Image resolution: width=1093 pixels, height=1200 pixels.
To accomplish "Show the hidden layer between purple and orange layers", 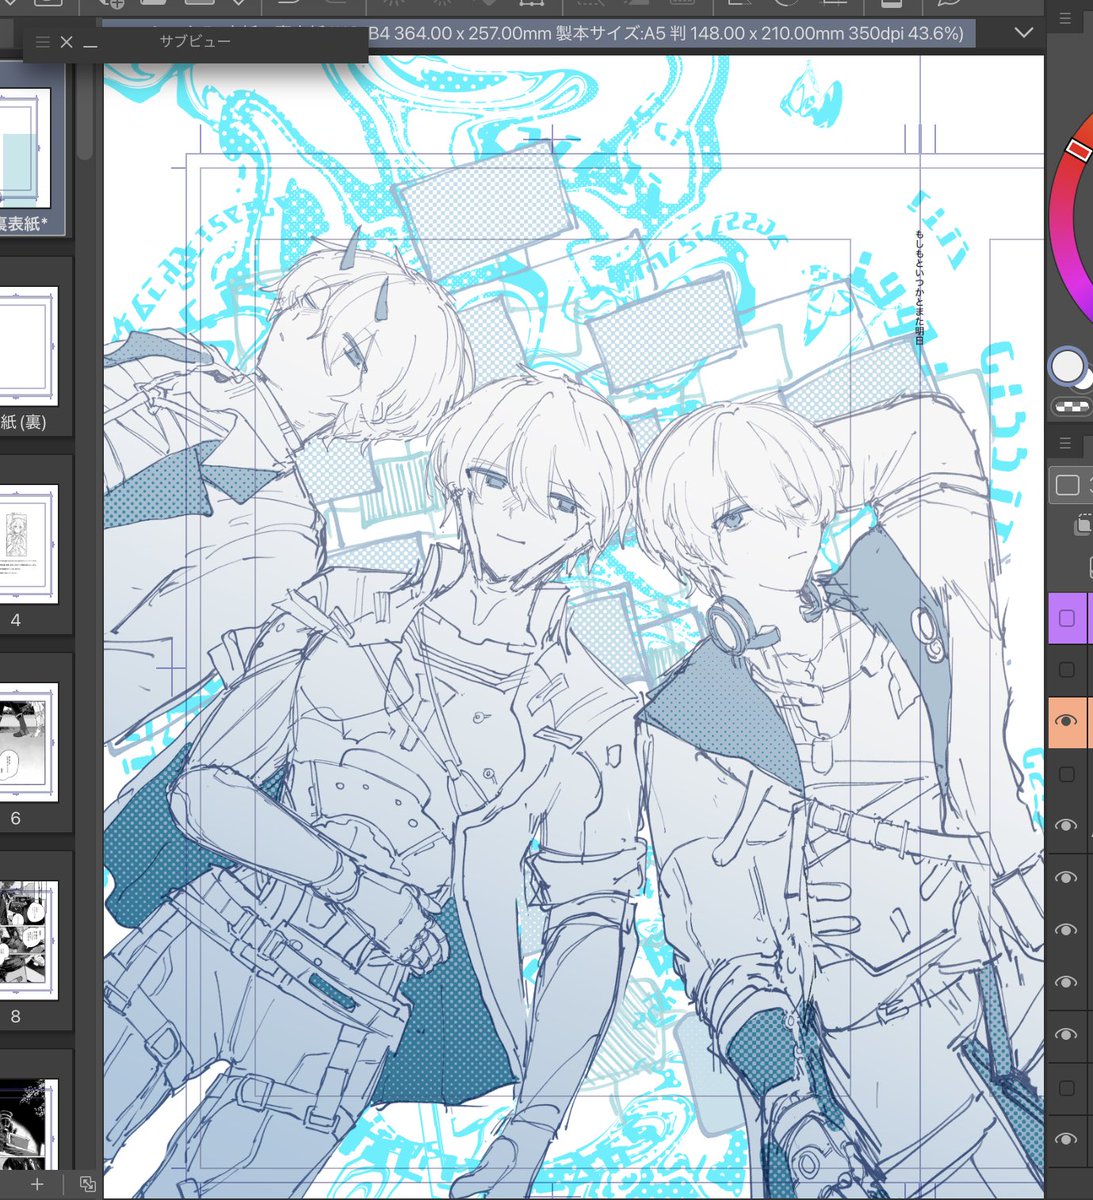I will click(x=1066, y=670).
